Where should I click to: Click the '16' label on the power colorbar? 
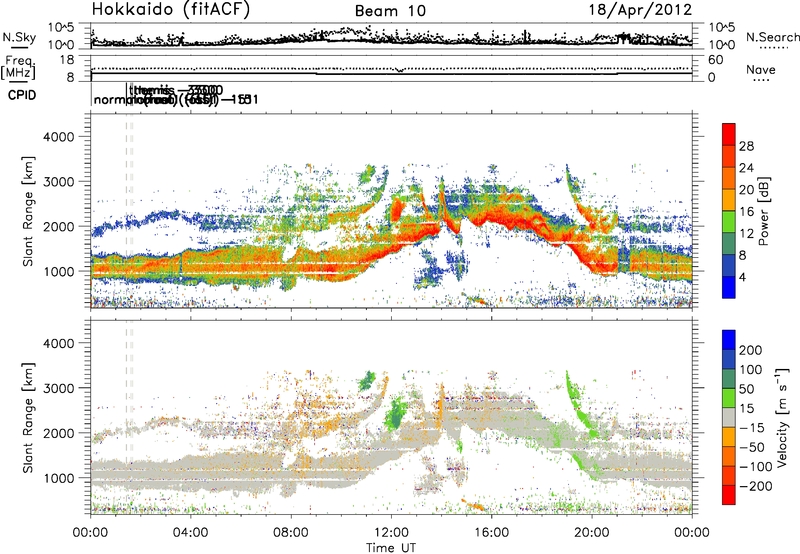(746, 212)
